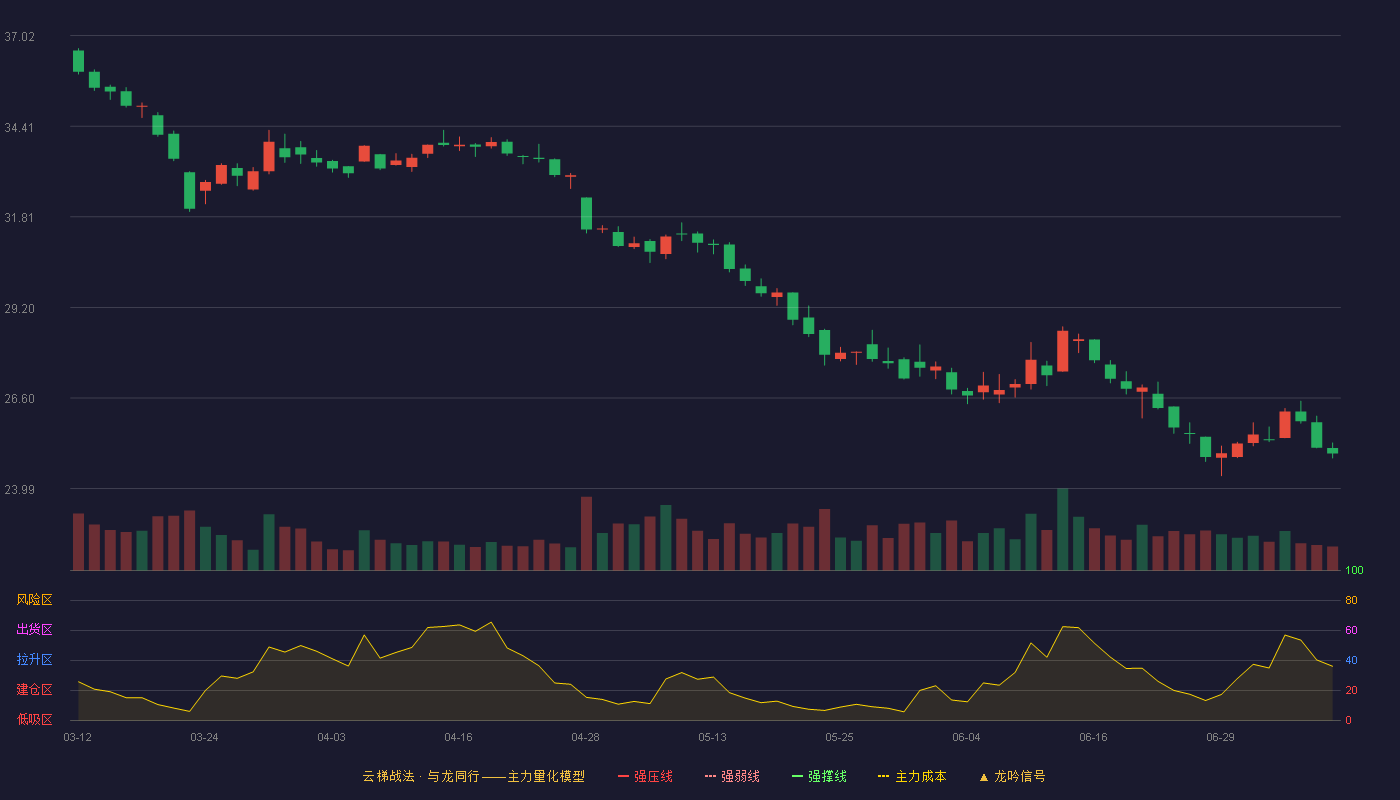
Task: Toggle the 强压线 legend series
Action: coord(645,776)
